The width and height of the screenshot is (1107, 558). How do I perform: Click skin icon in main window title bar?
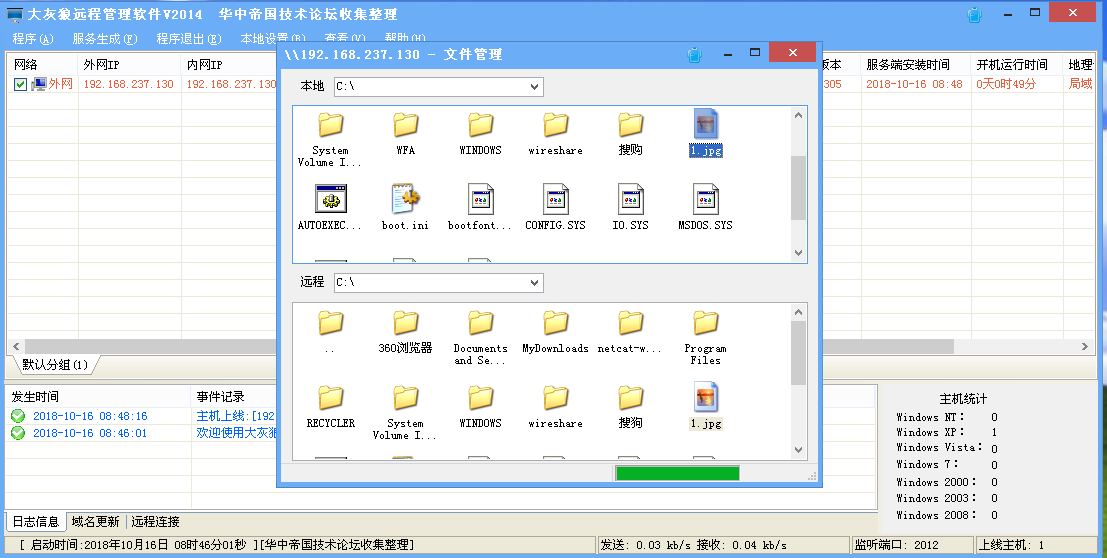pos(975,15)
